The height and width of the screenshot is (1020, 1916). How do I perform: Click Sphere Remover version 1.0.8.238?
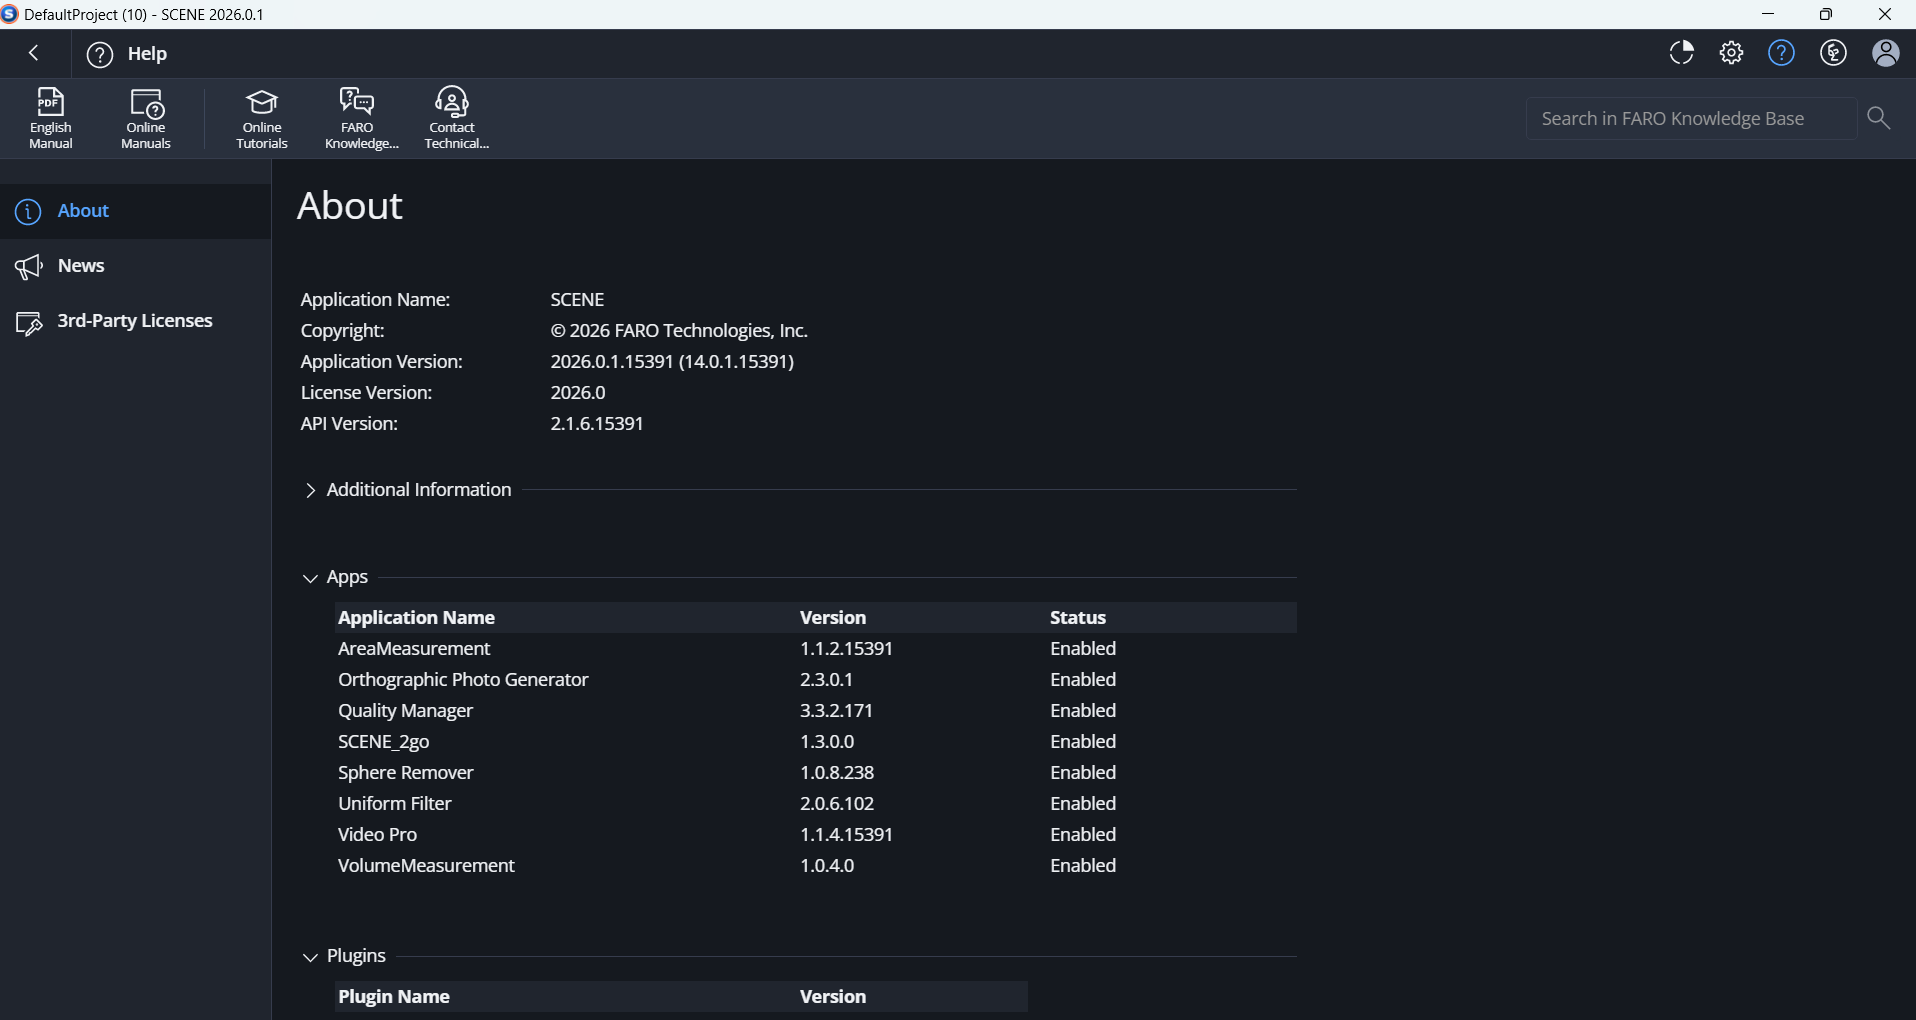837,773
